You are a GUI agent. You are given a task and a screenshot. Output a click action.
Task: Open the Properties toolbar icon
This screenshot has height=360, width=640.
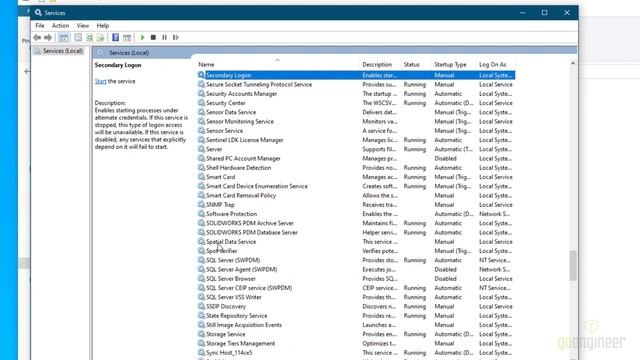click(x=78, y=38)
